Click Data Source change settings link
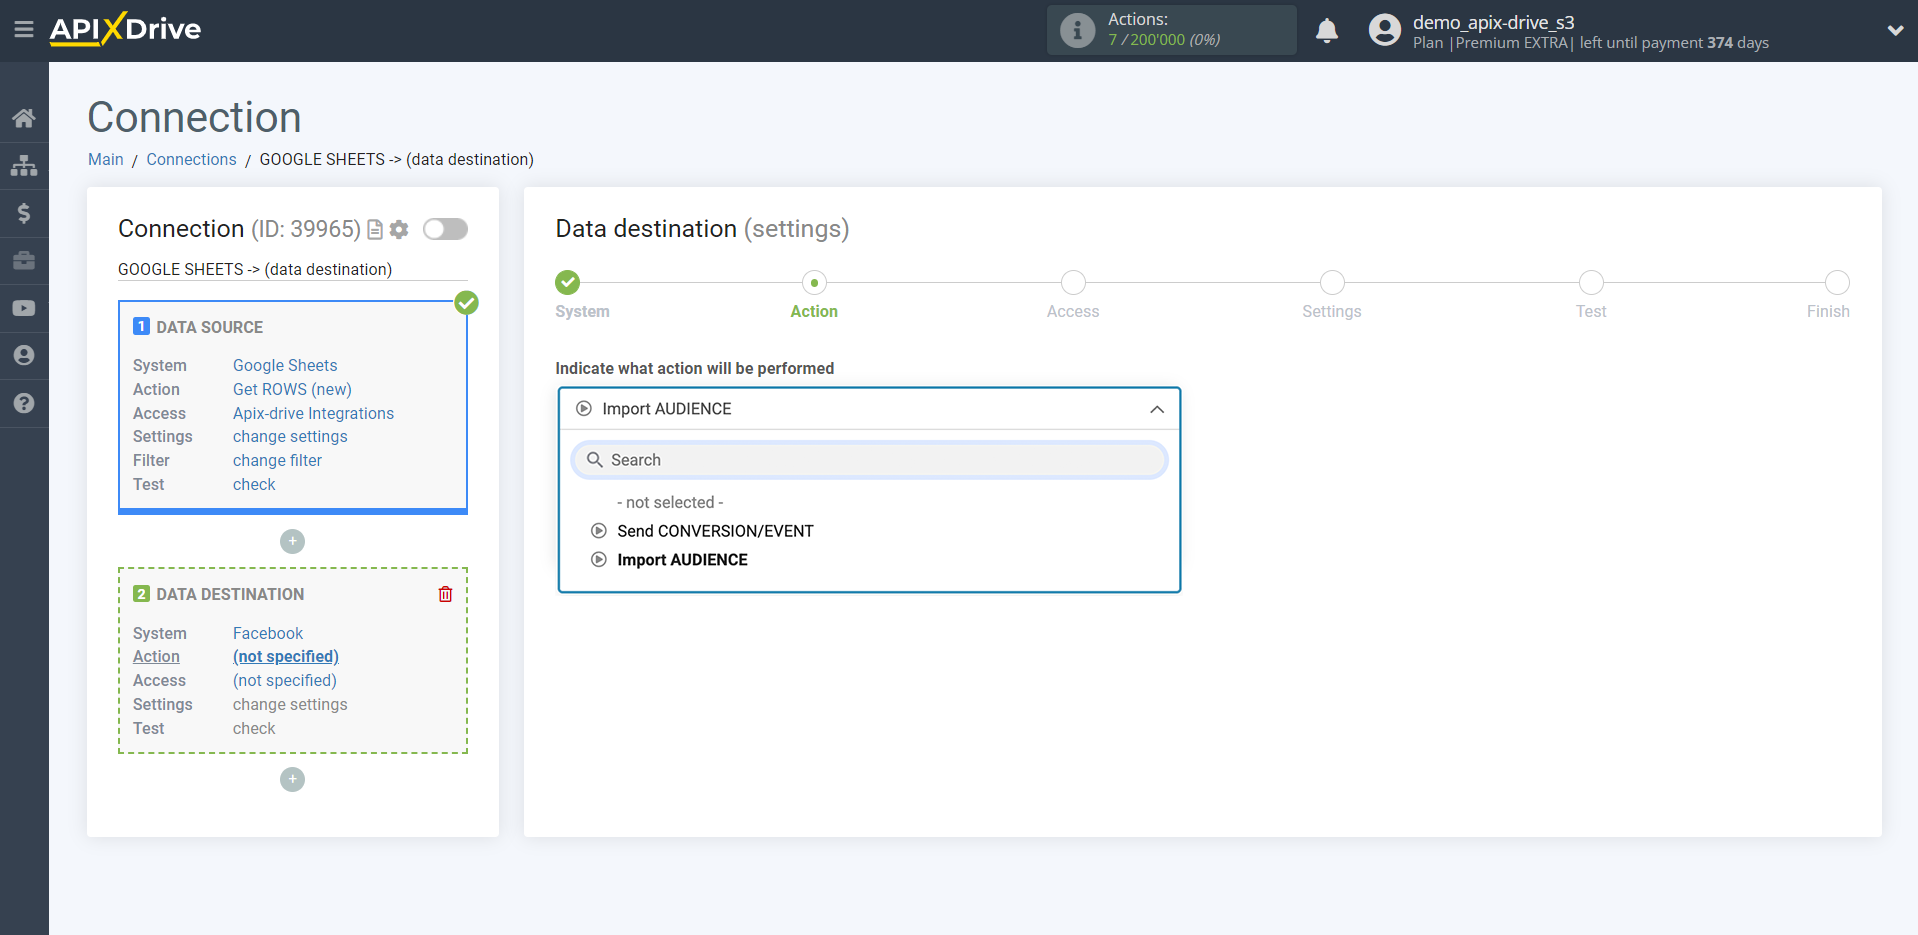Image resolution: width=1918 pixels, height=935 pixels. [x=290, y=436]
